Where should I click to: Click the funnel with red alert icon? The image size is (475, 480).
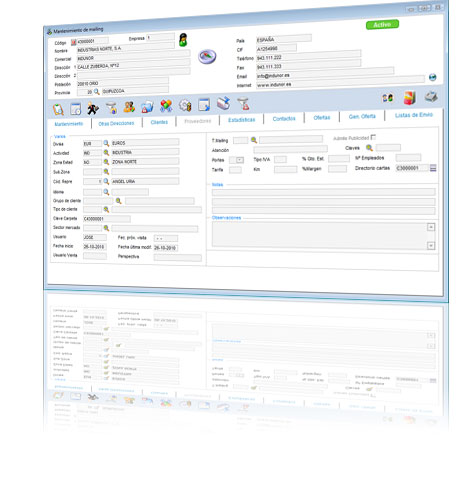click(x=243, y=104)
